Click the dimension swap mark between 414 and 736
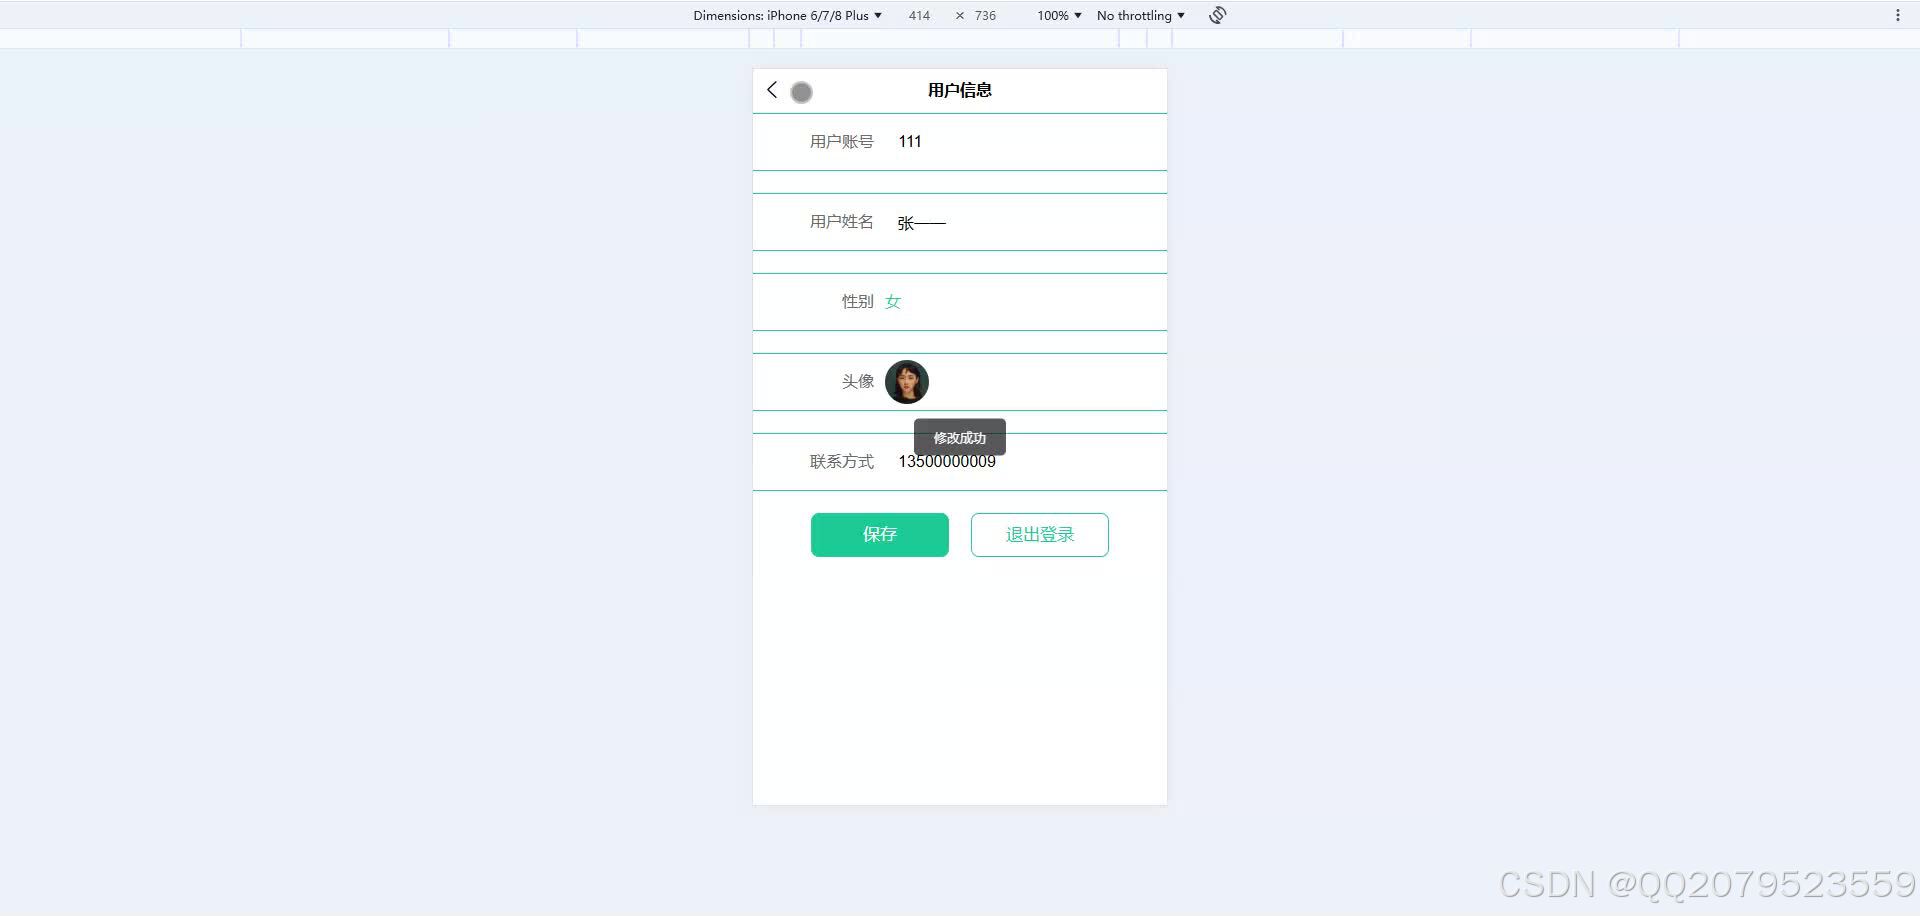This screenshot has width=1920, height=916. [x=958, y=15]
